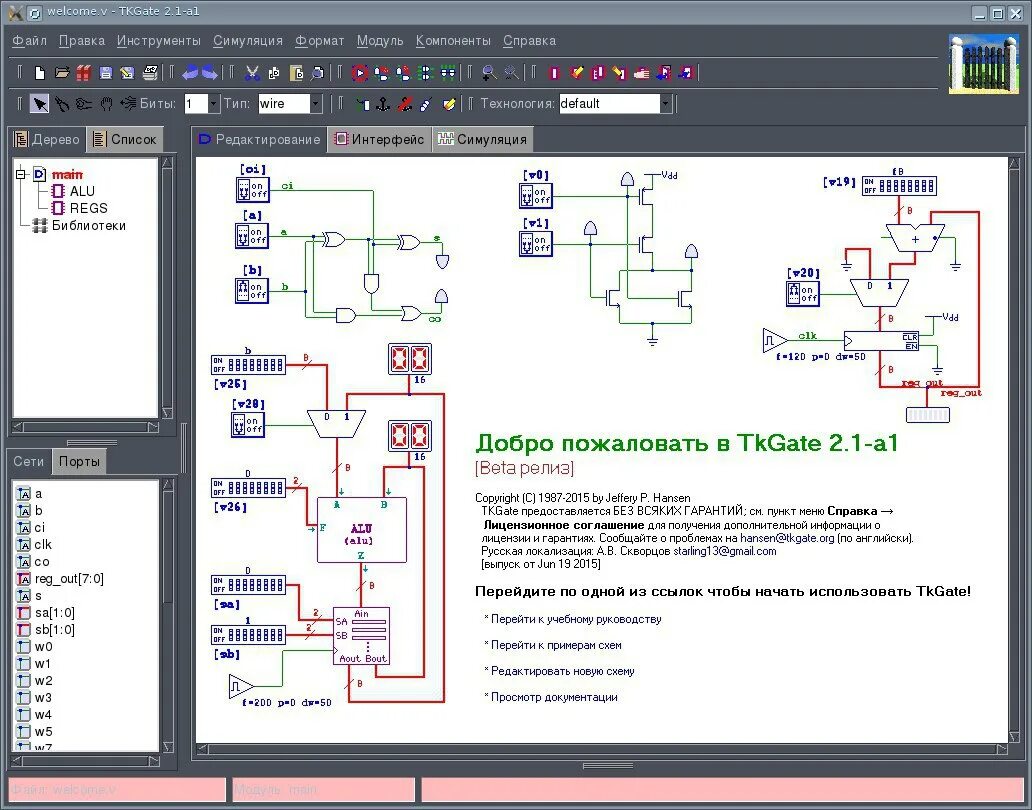Select the inverter bubble tool
This screenshot has height=810, width=1032.
(x=84, y=103)
